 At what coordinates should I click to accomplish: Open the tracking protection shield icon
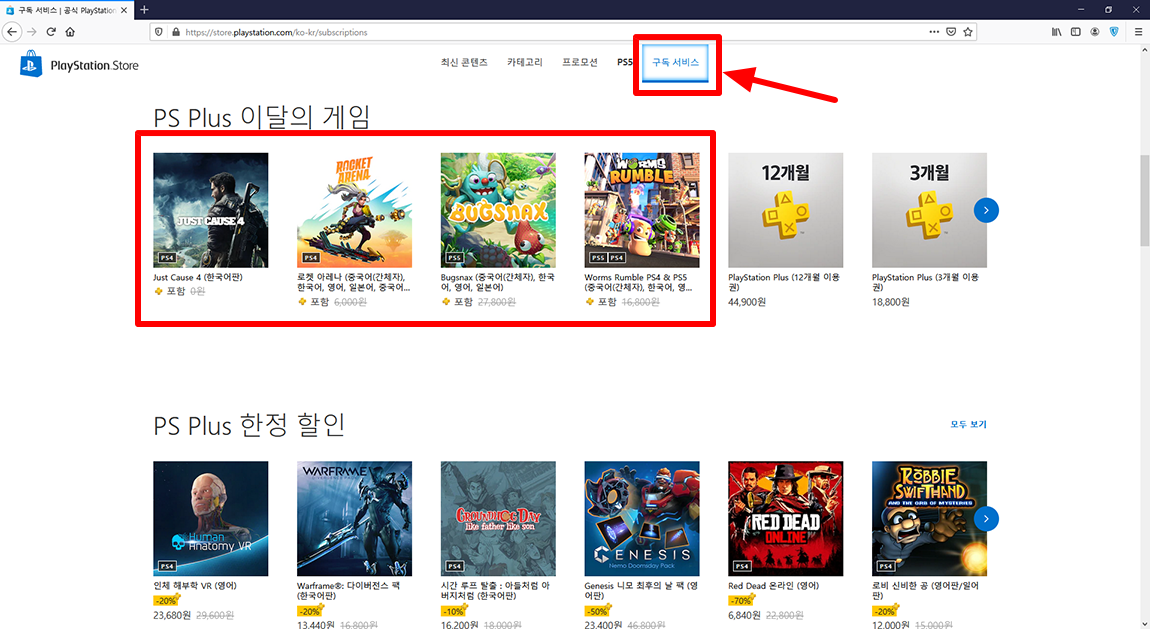point(159,32)
